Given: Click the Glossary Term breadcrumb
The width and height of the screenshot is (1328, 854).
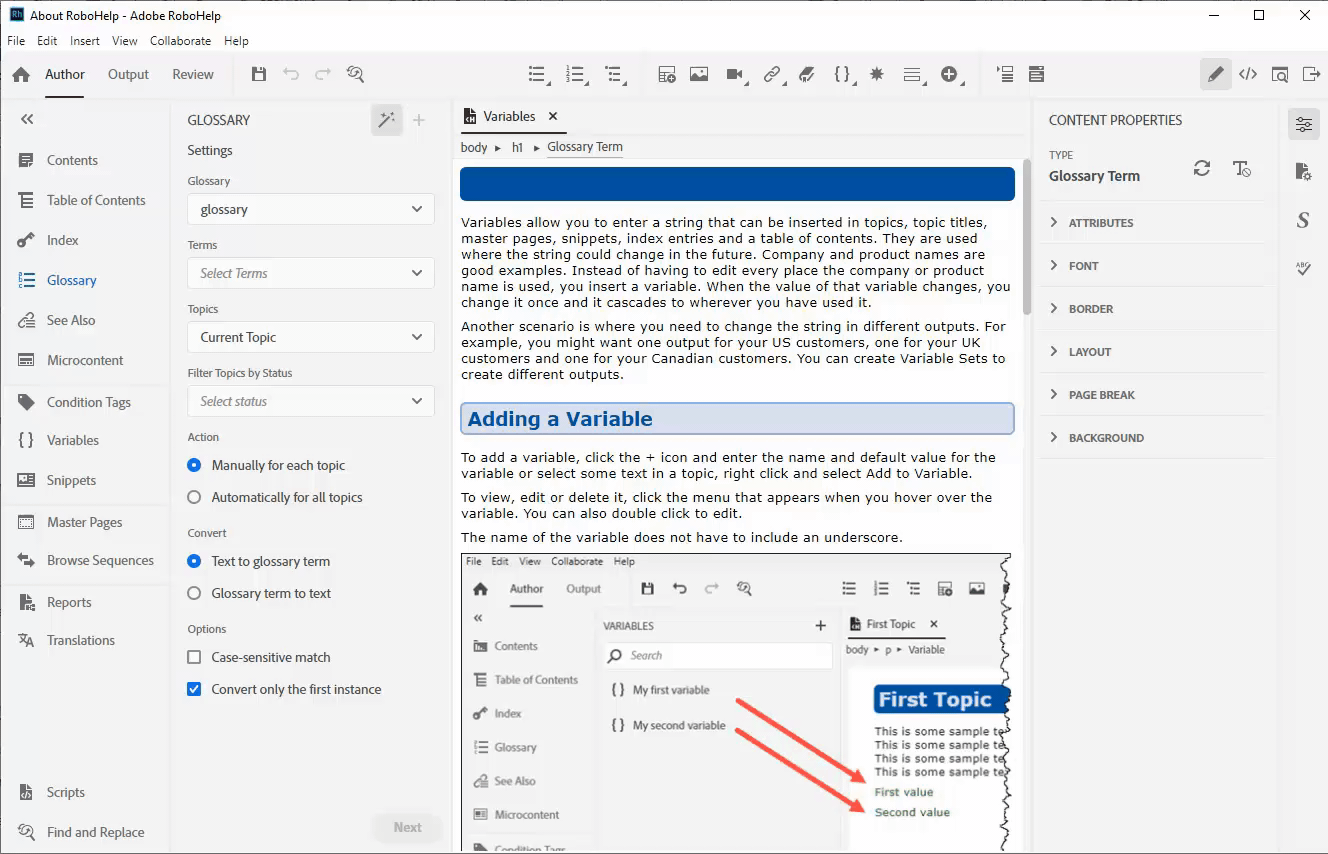Looking at the screenshot, I should [585, 147].
